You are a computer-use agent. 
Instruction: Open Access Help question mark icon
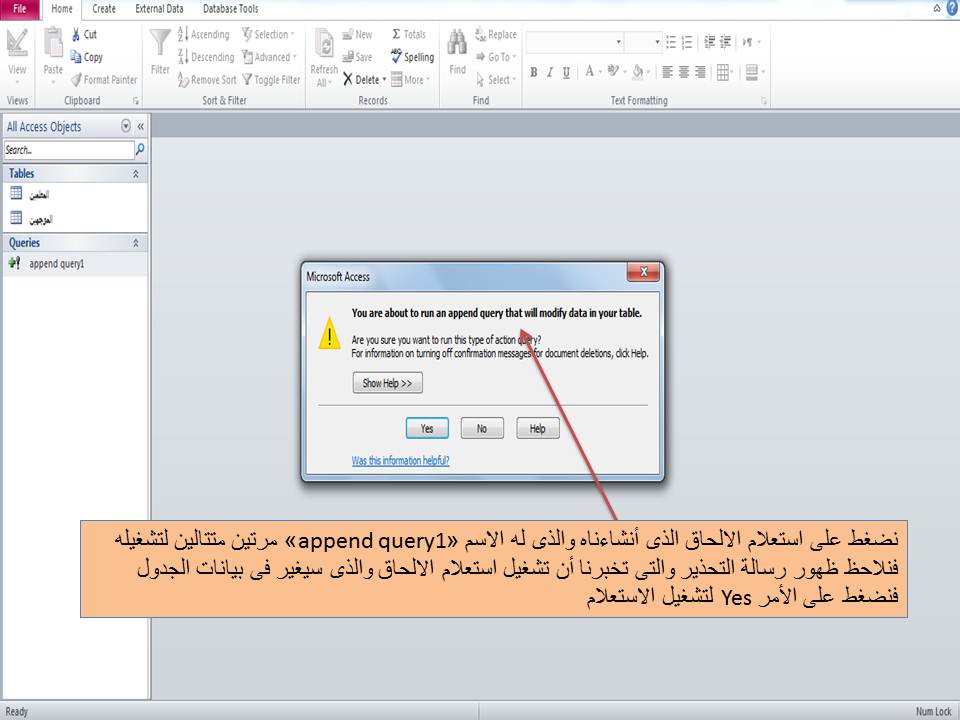coord(953,8)
